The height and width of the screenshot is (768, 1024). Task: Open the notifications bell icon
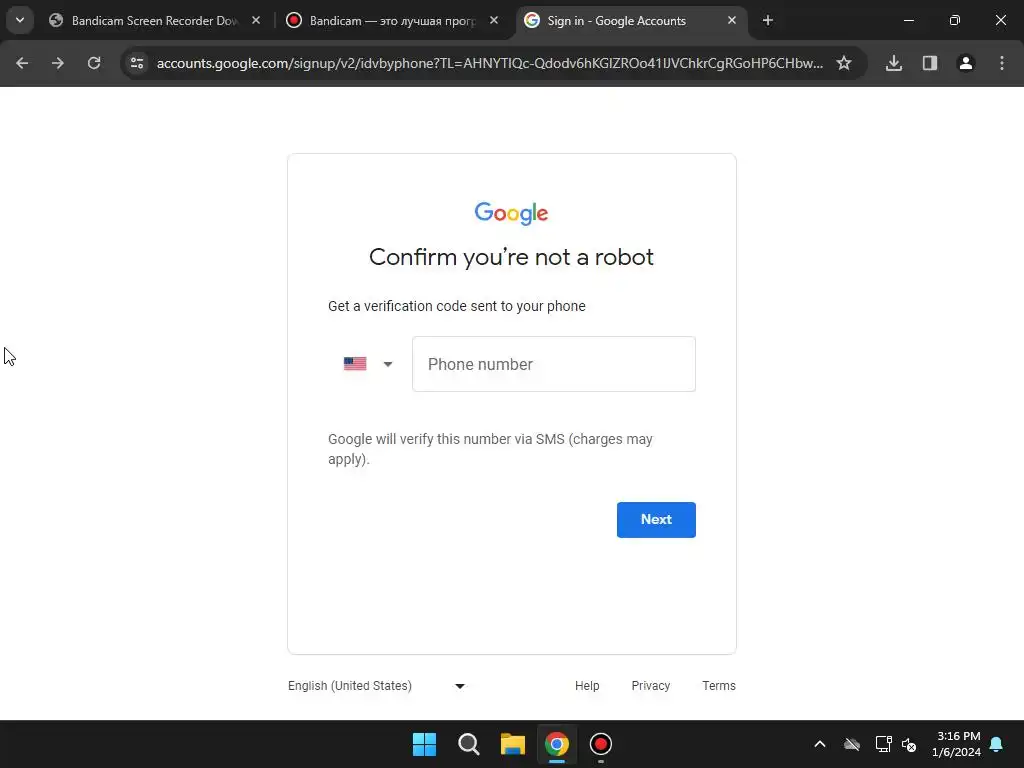(x=997, y=744)
